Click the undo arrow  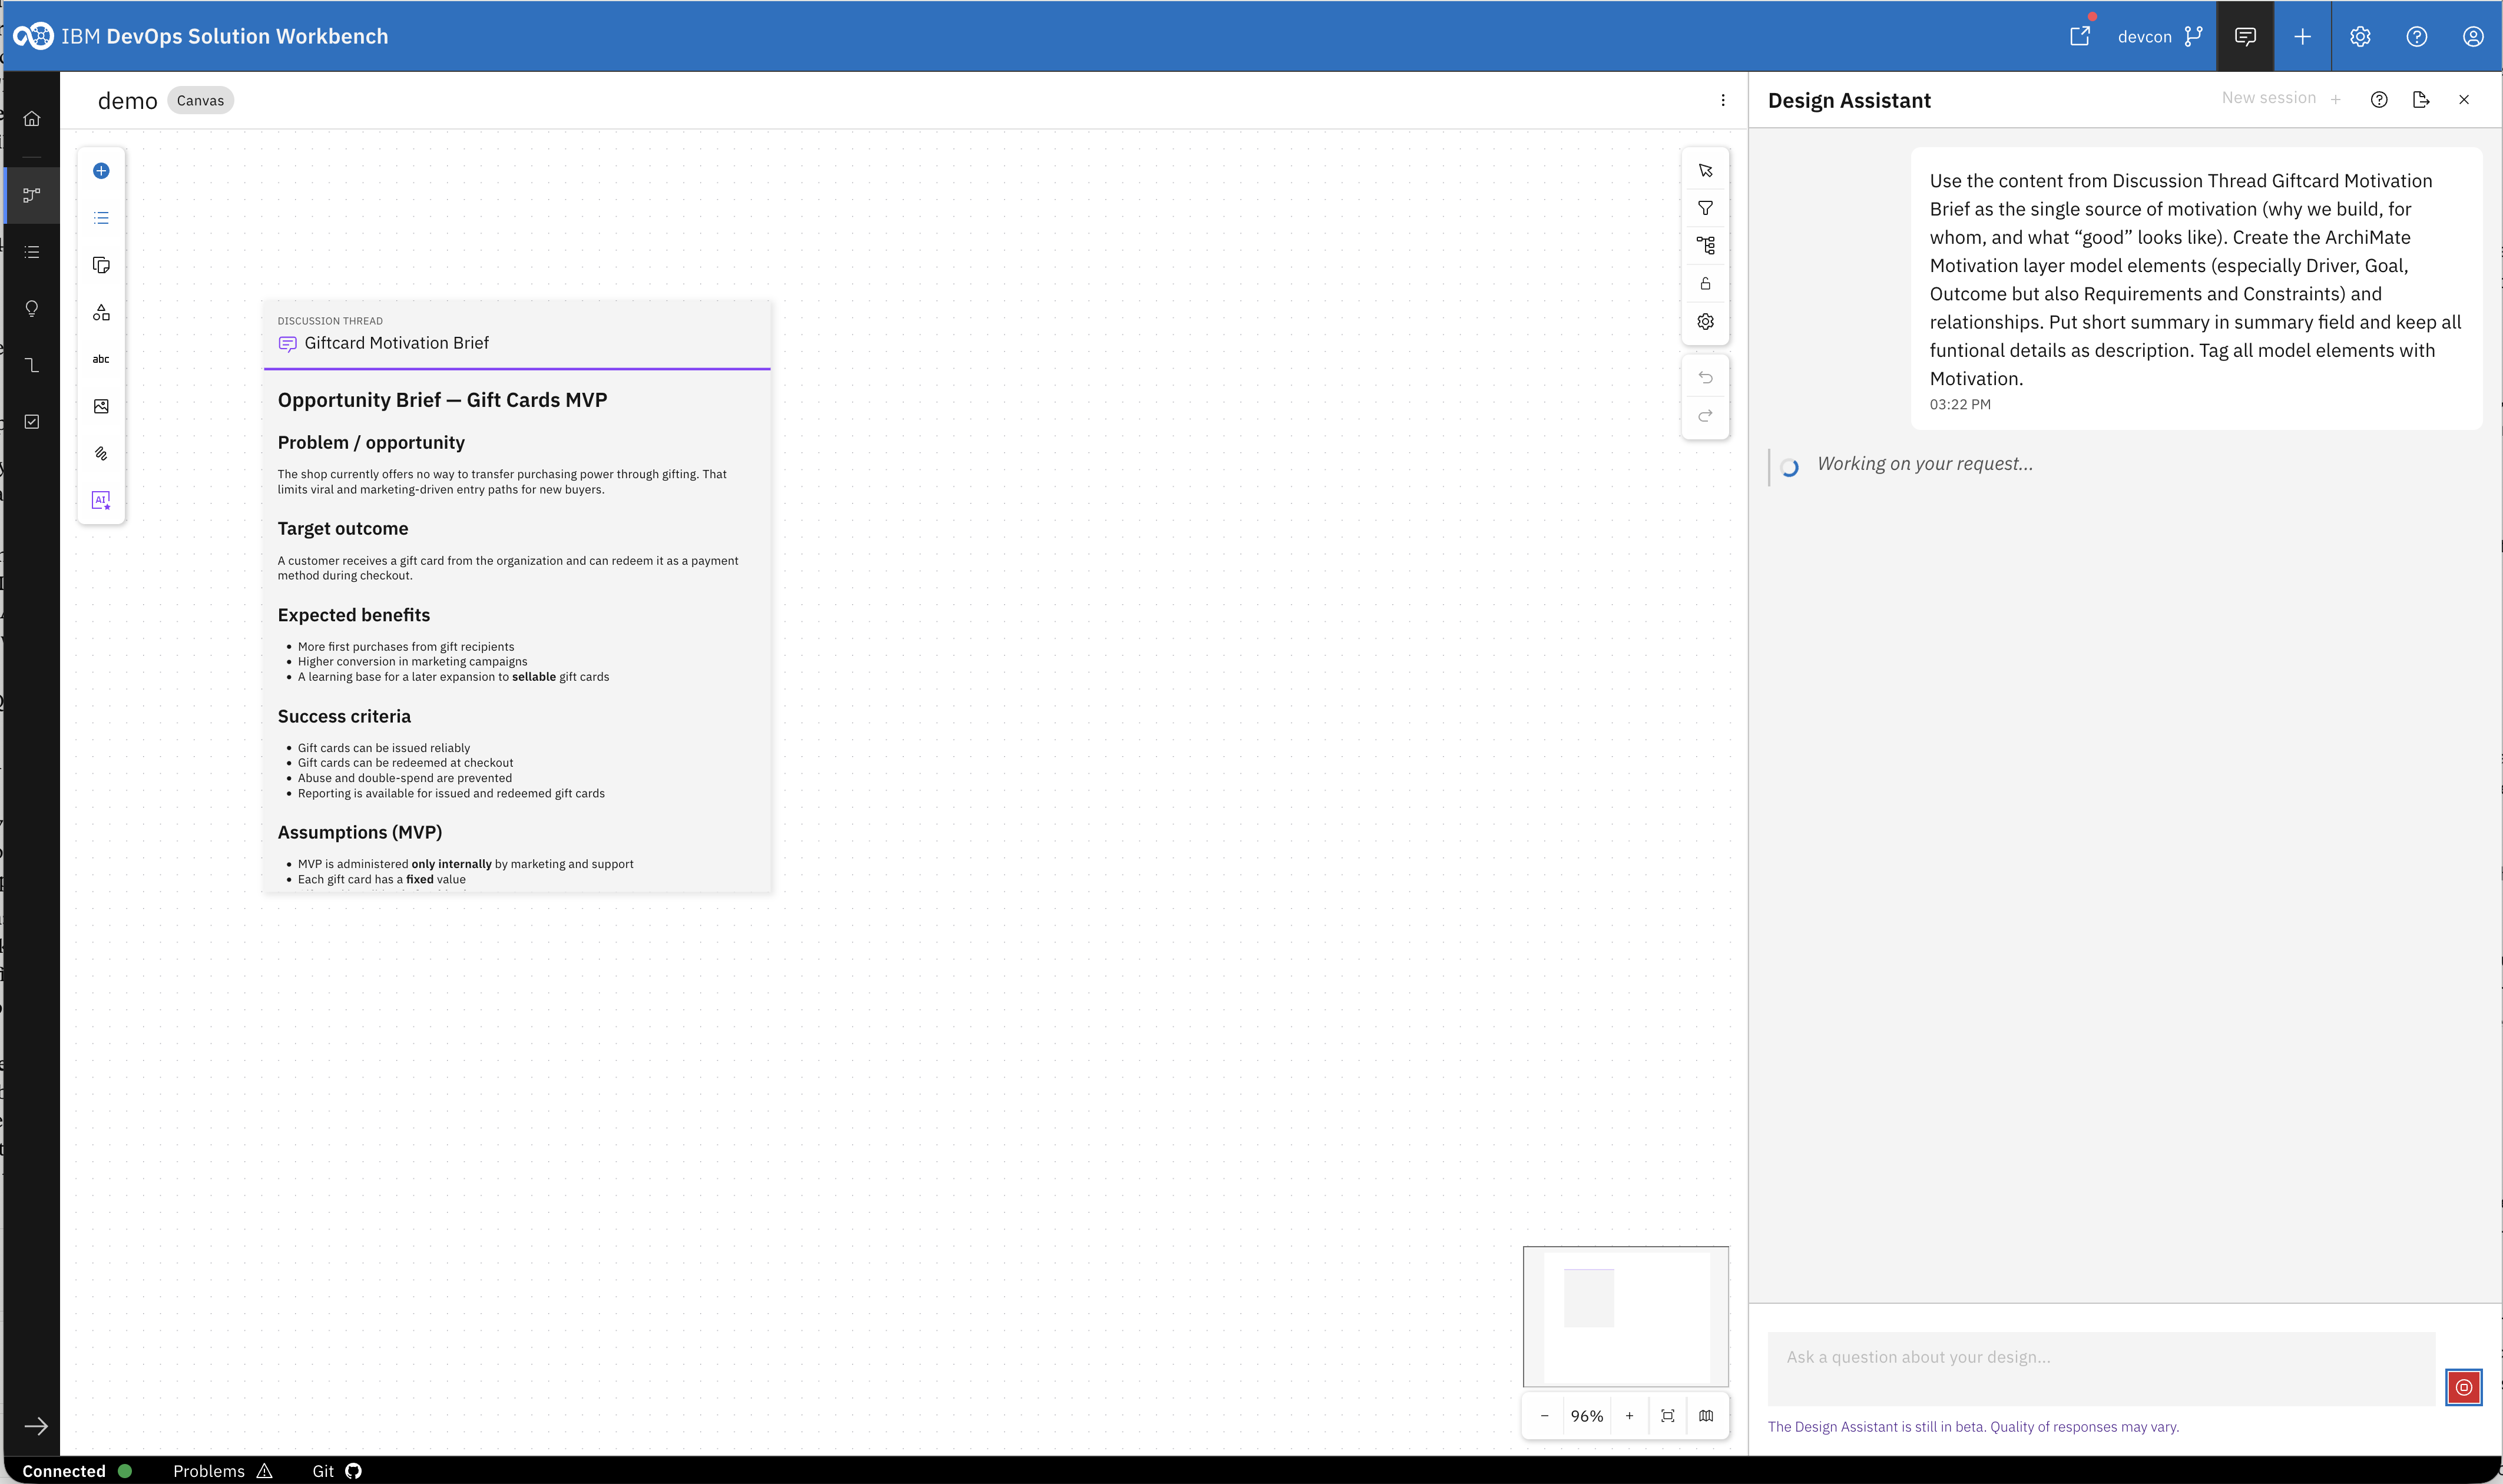[x=1705, y=378]
